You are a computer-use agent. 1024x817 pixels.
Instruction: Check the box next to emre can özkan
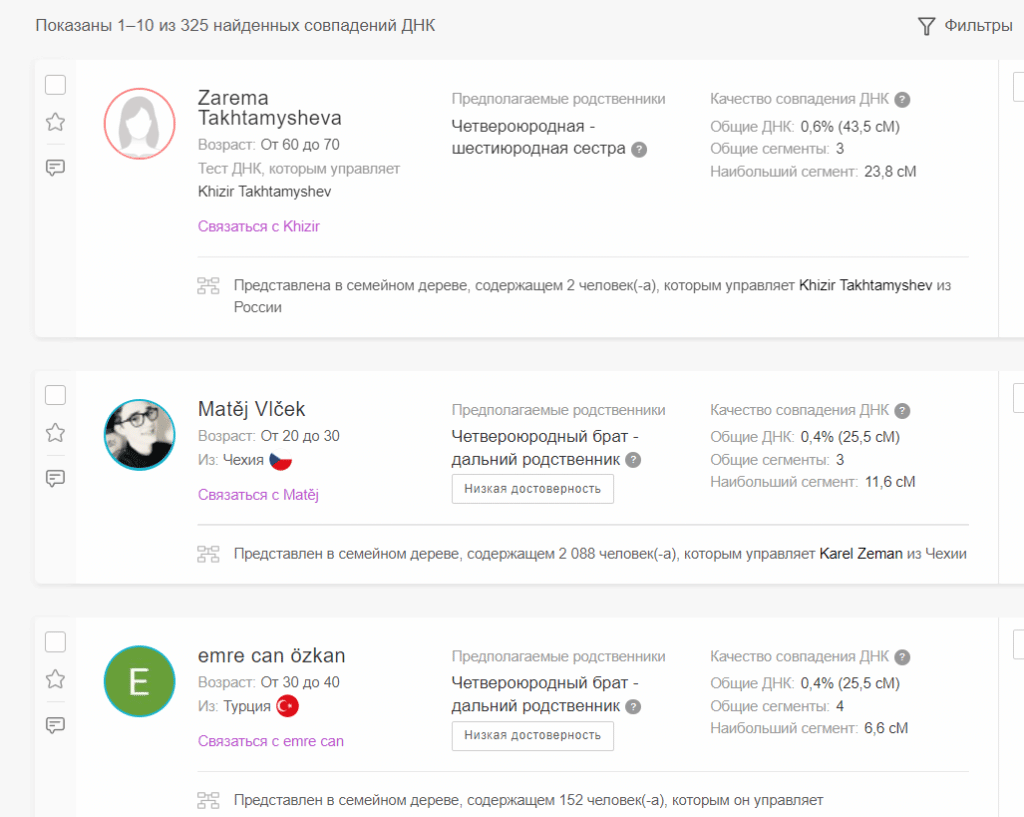tap(56, 642)
